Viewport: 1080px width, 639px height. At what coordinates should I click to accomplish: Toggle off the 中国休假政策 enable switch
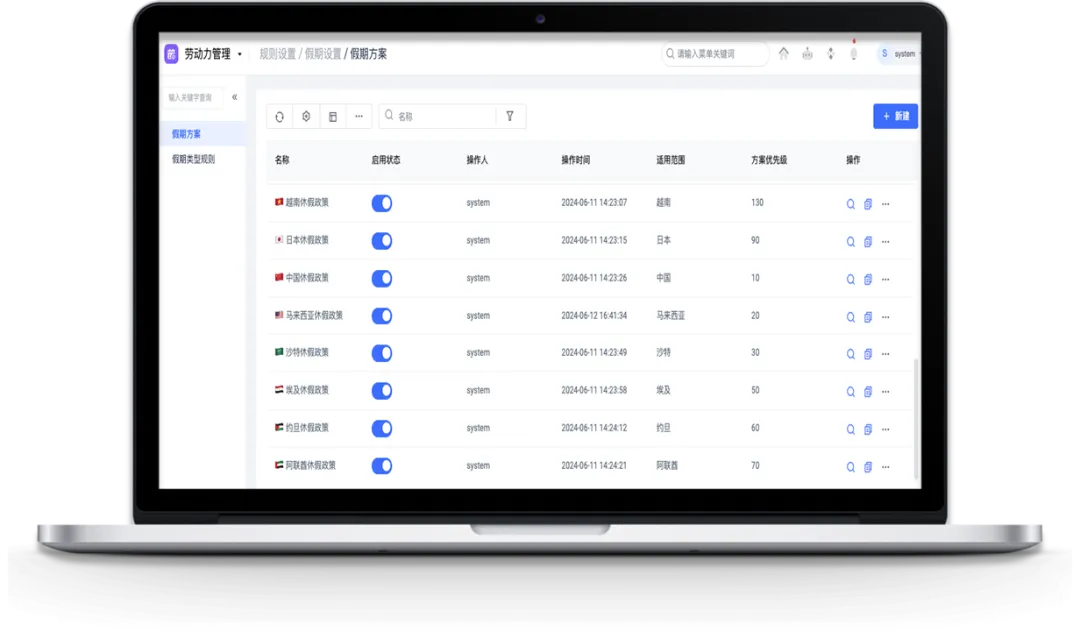381,278
